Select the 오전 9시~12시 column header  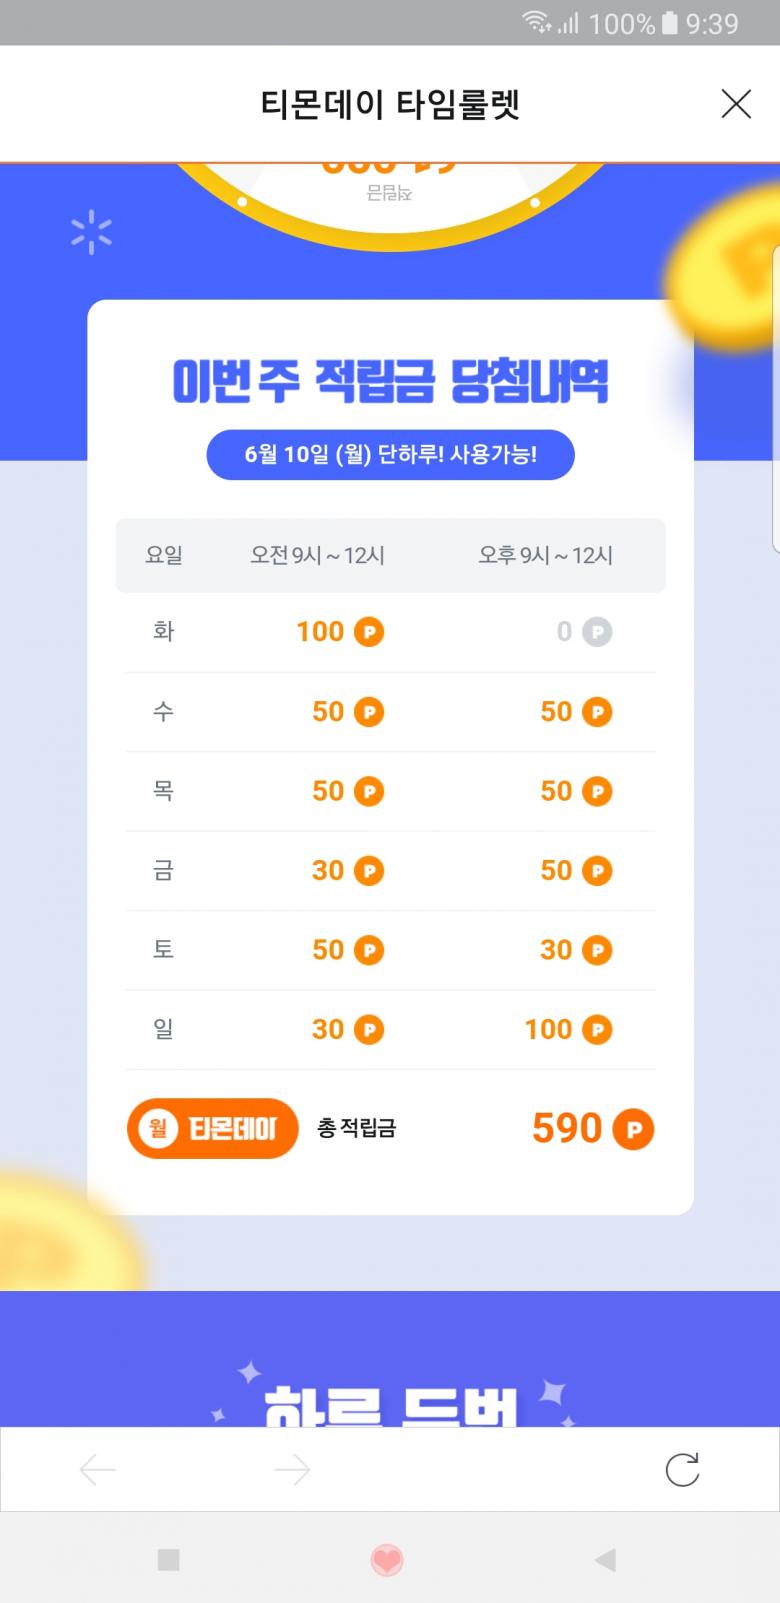click(x=317, y=555)
